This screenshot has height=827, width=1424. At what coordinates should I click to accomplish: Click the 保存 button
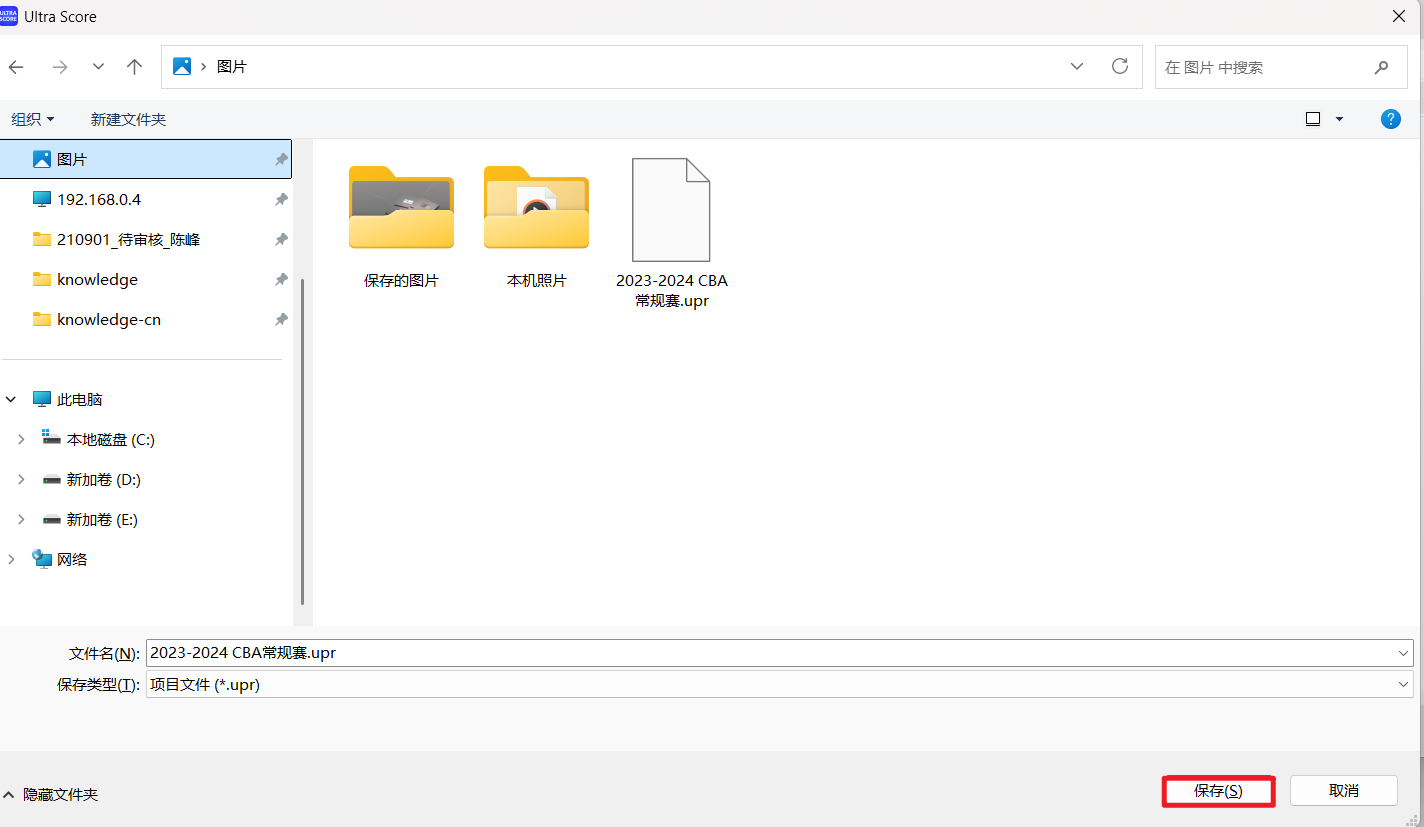[1218, 790]
